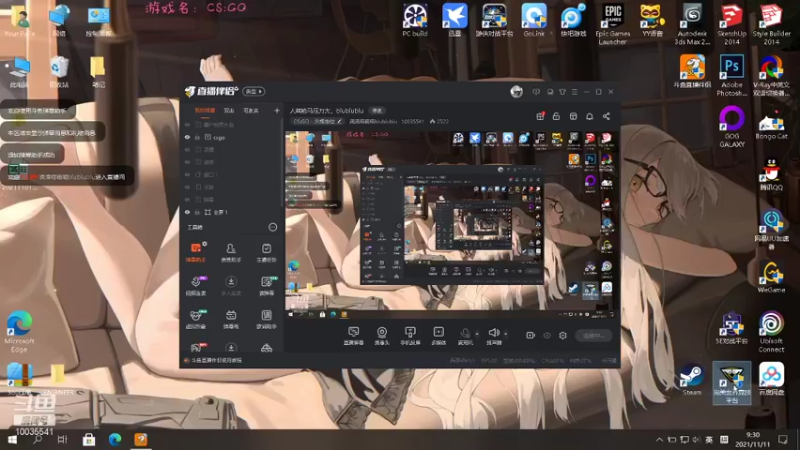Open the Steam desktop shortcut

tap(692, 380)
